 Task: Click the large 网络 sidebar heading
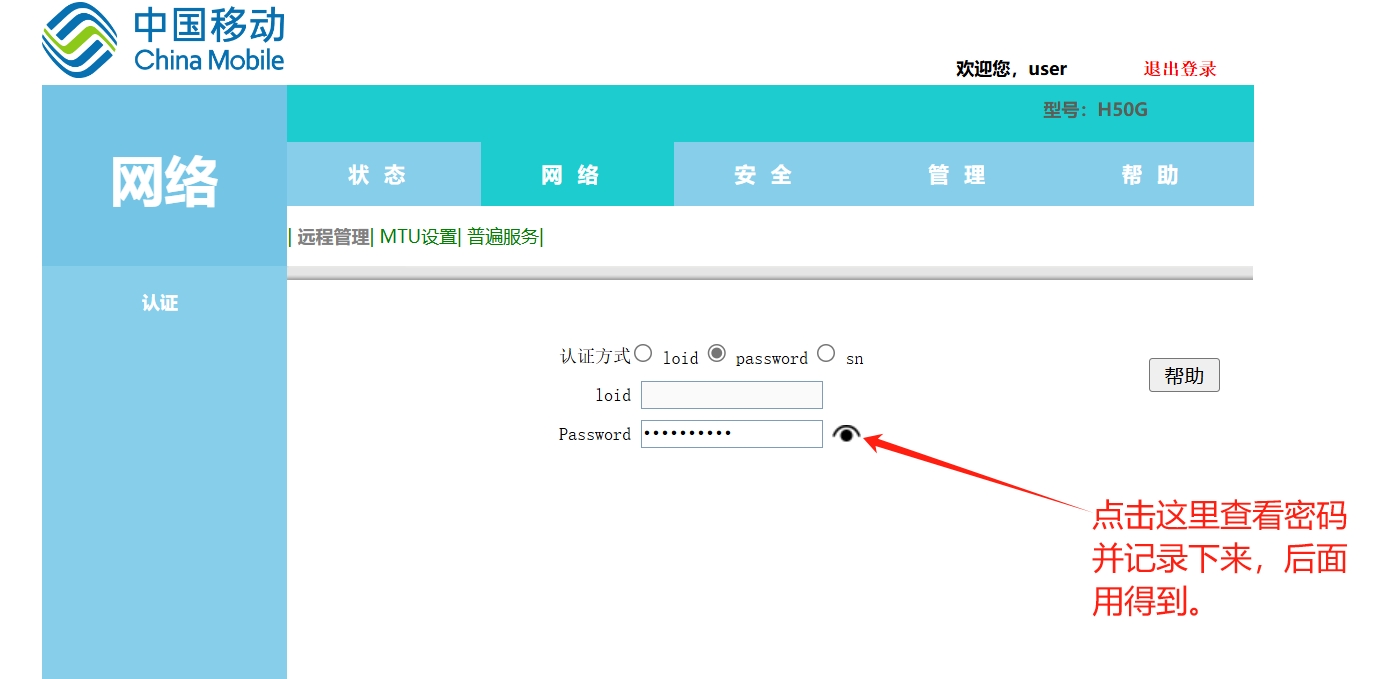(164, 182)
